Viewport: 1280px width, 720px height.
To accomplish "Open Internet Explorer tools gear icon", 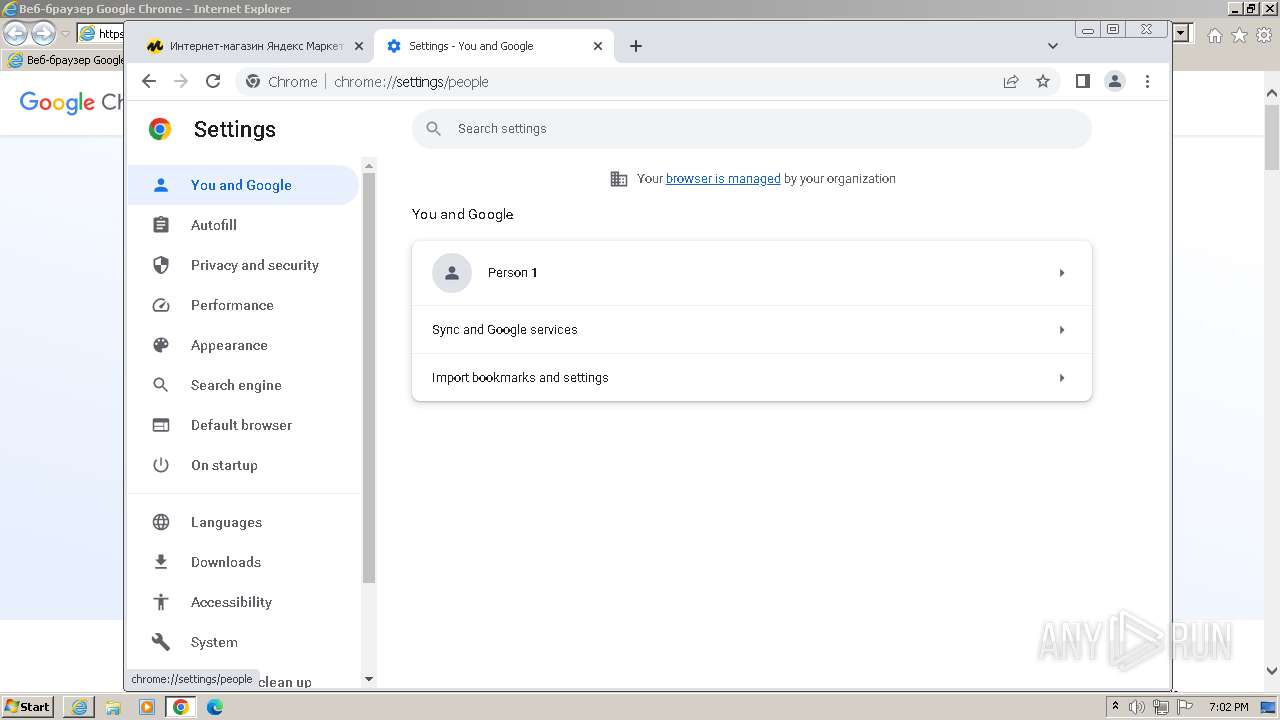I will (x=1264, y=35).
